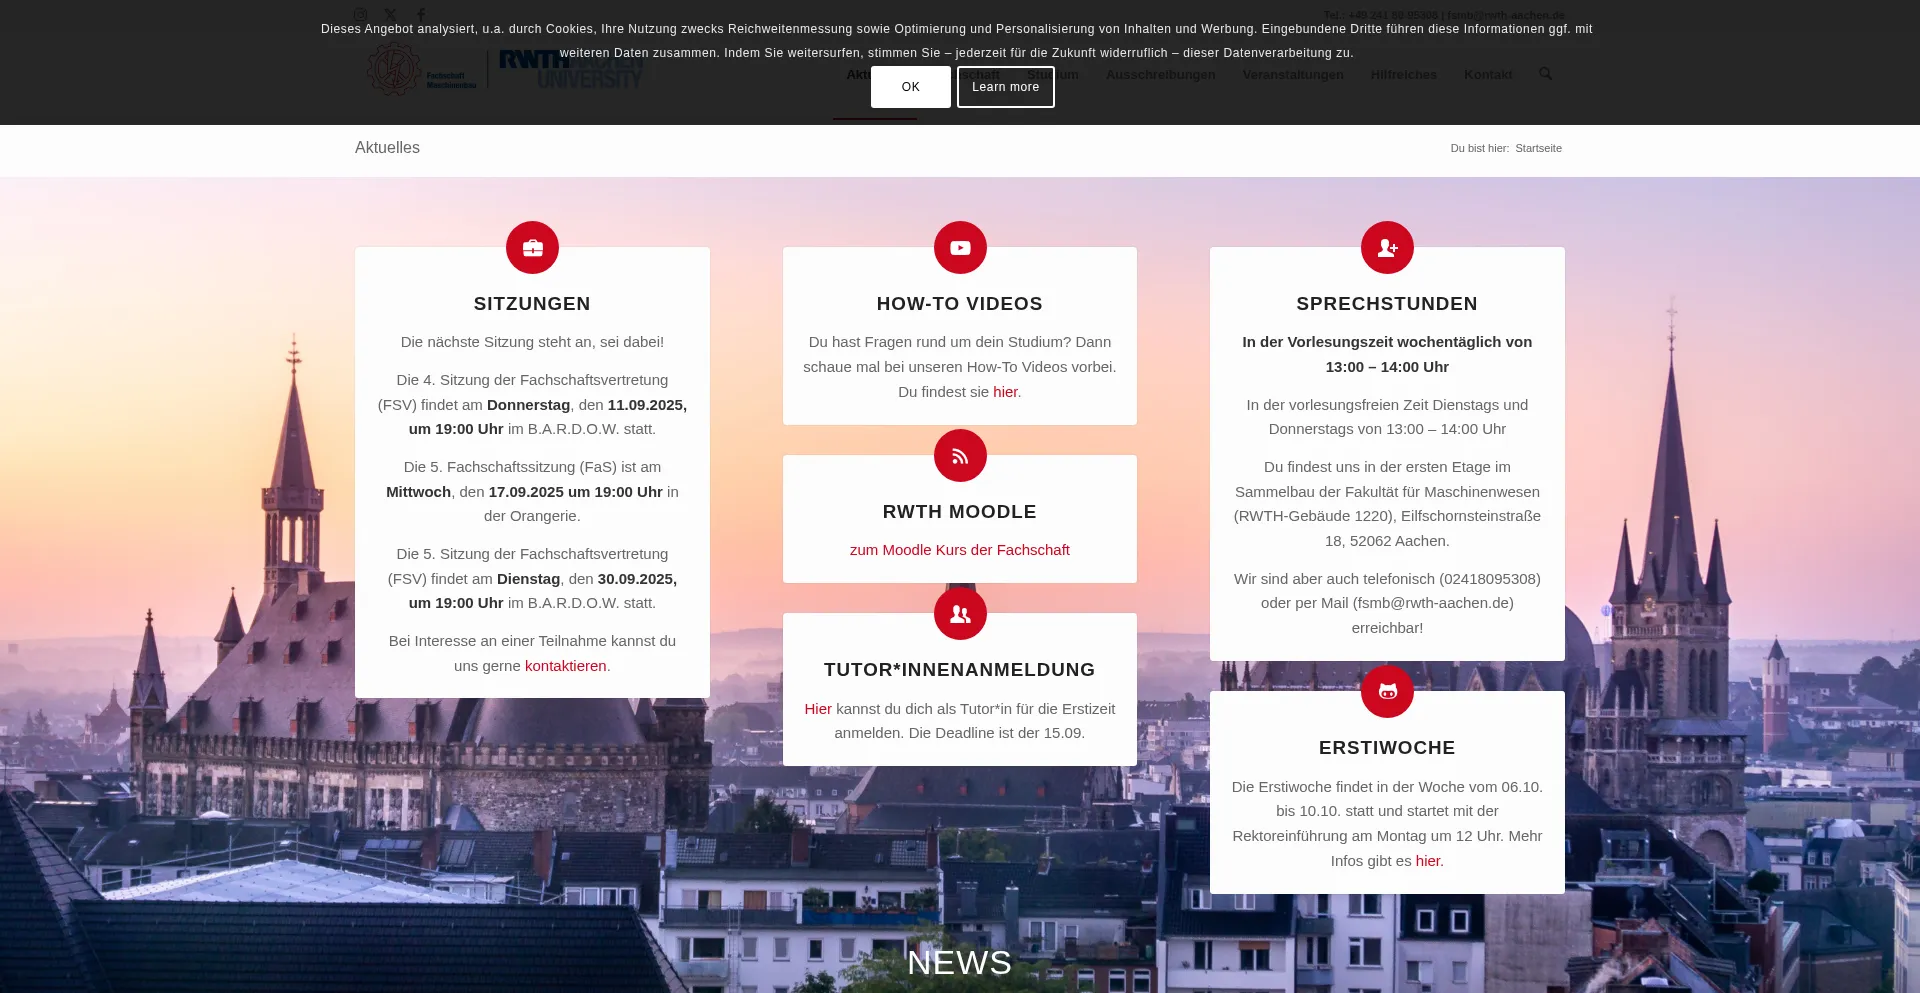
Task: Click the '17.09.2025 um 19:00 Uhr' text
Action: coord(575,492)
